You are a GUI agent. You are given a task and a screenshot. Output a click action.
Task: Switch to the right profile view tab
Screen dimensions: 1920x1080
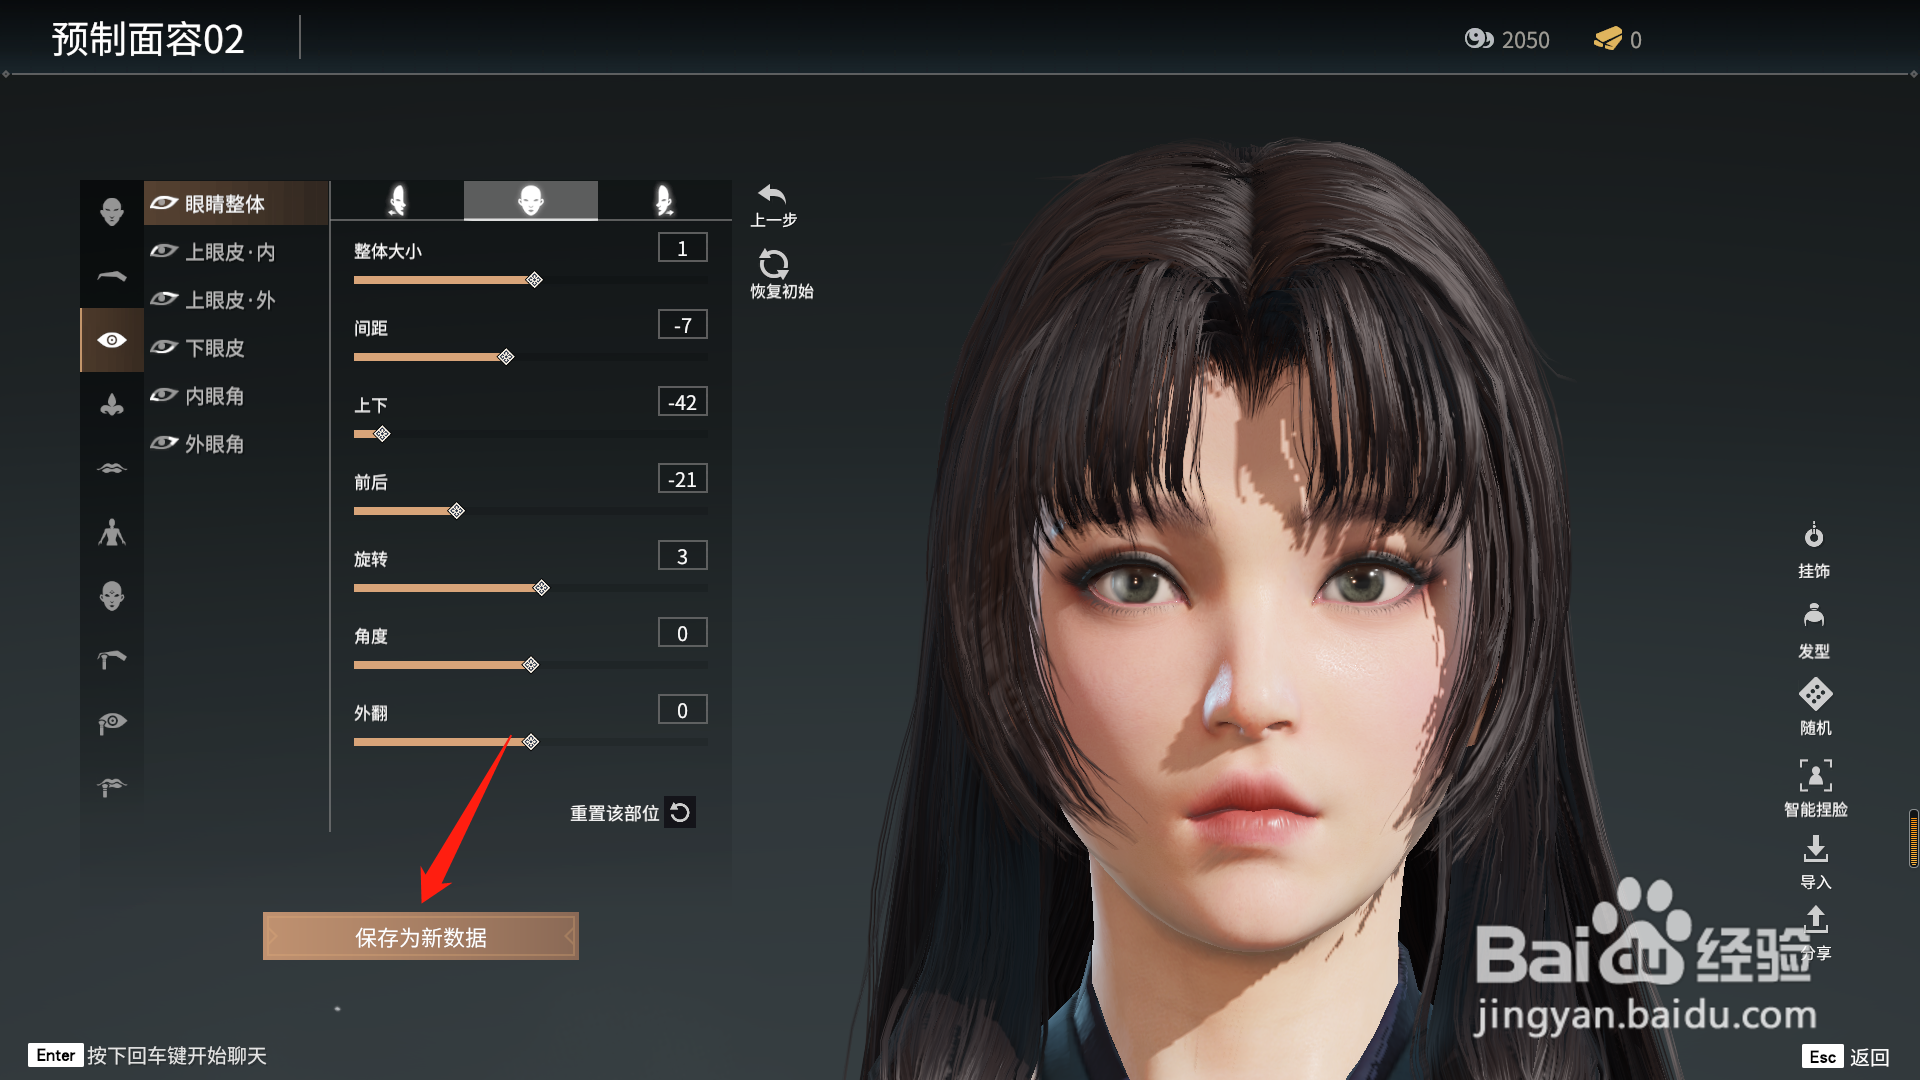point(664,200)
